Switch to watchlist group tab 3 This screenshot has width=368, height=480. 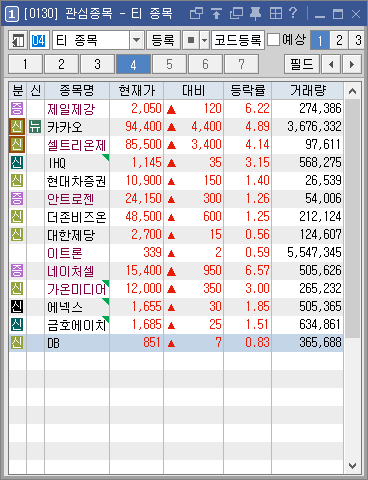(x=97, y=64)
